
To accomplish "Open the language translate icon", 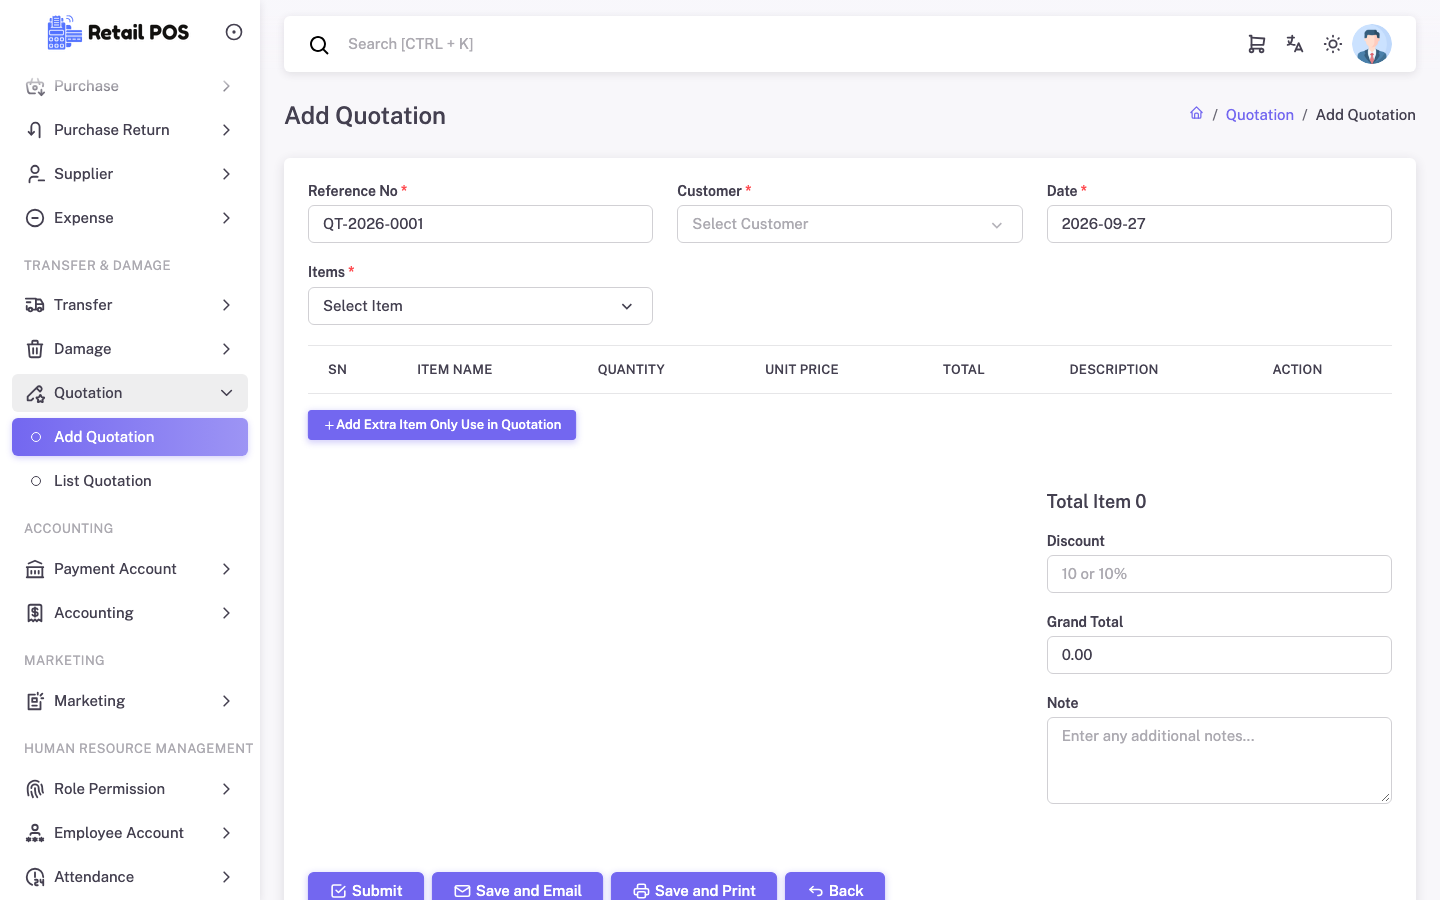I will pos(1295,44).
